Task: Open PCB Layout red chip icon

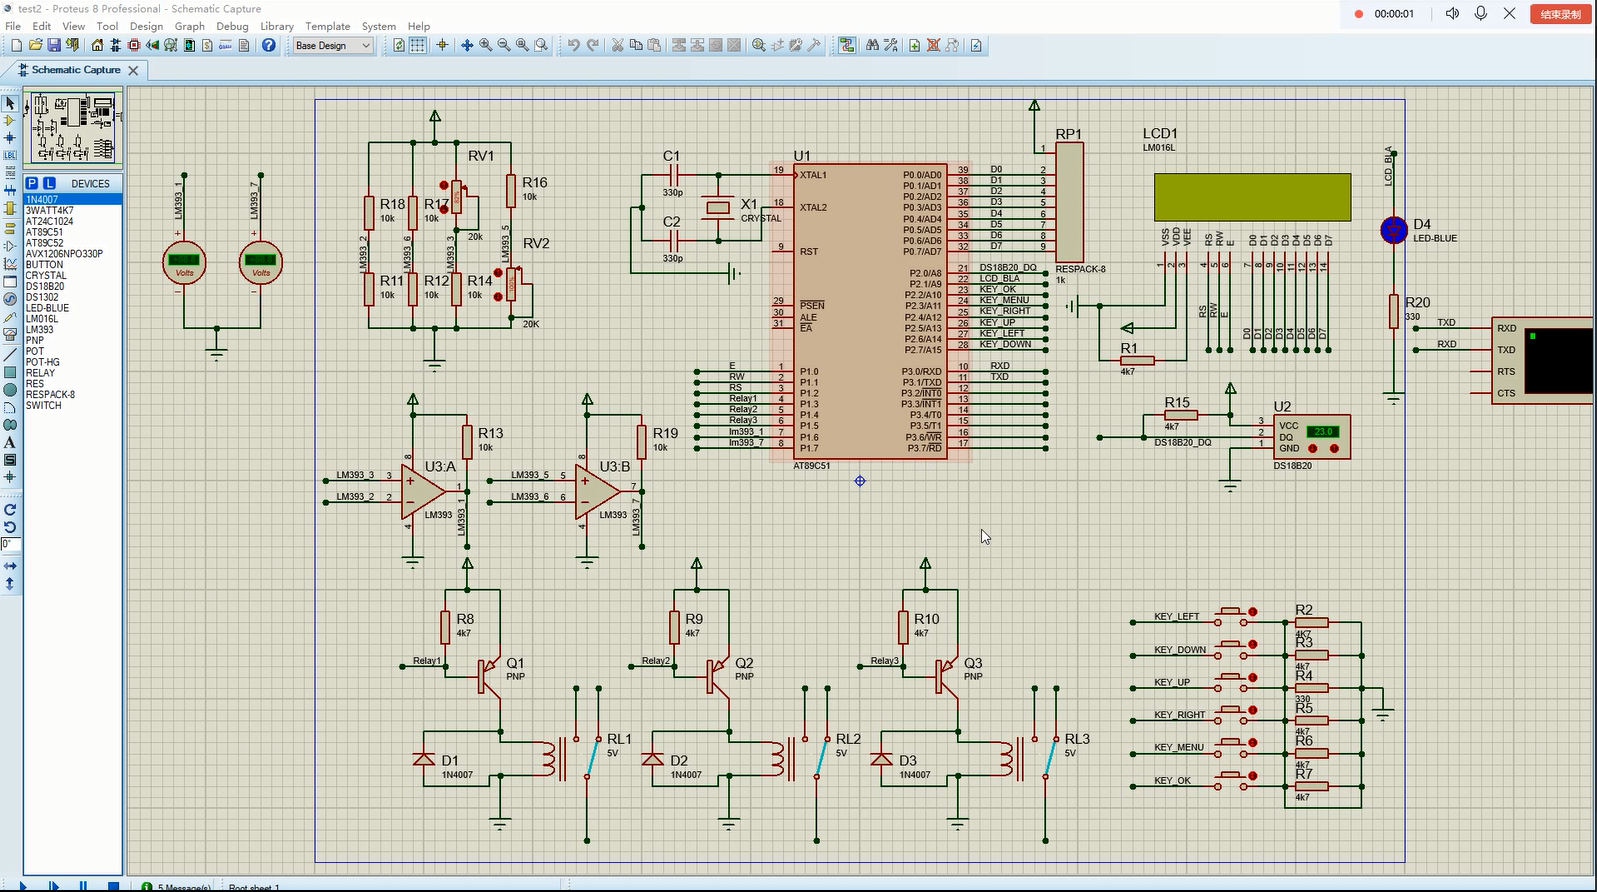Action: tap(134, 45)
